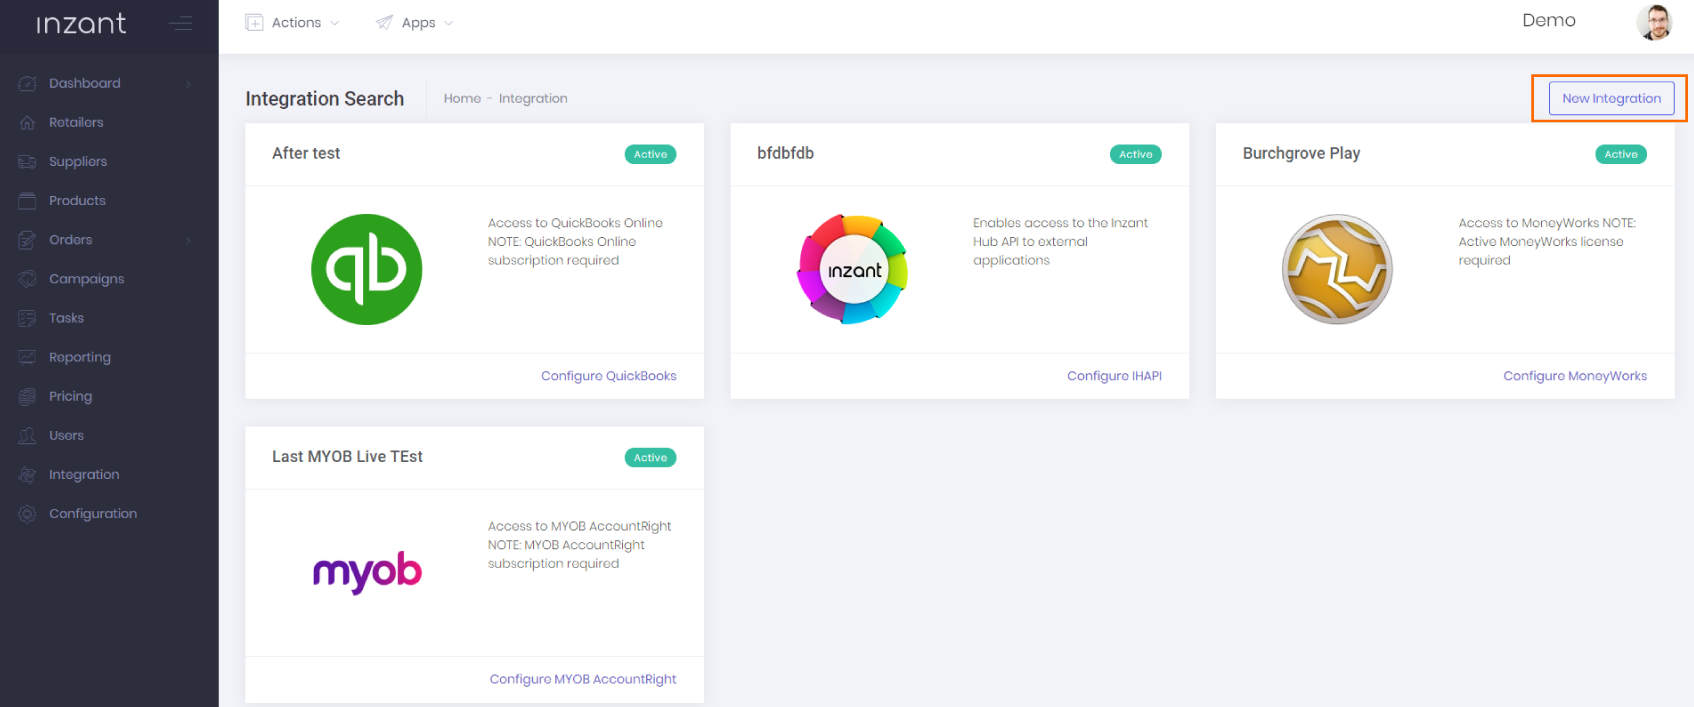Image resolution: width=1694 pixels, height=707 pixels.
Task: Expand the Orders submenu chevron
Action: (x=188, y=240)
